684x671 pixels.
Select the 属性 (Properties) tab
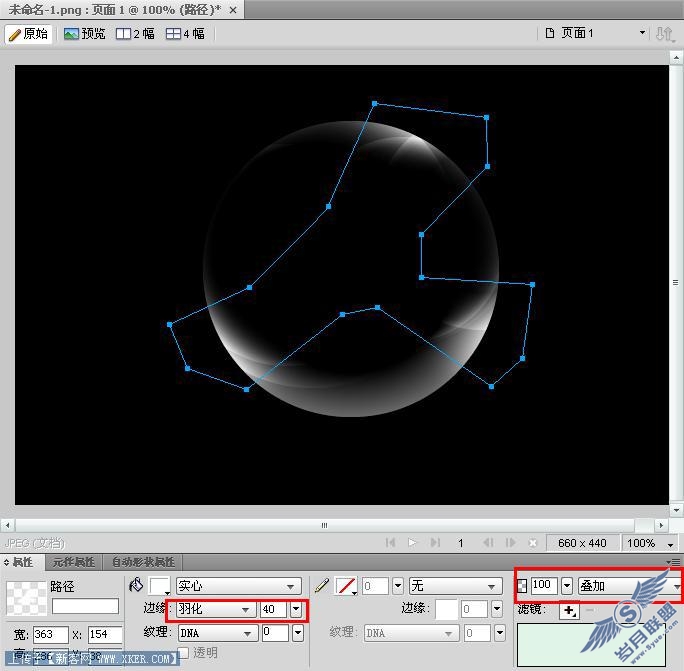click(x=22, y=562)
